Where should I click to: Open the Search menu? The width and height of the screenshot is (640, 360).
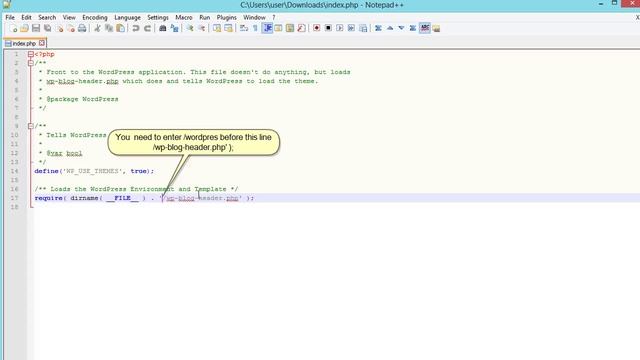tap(47, 18)
